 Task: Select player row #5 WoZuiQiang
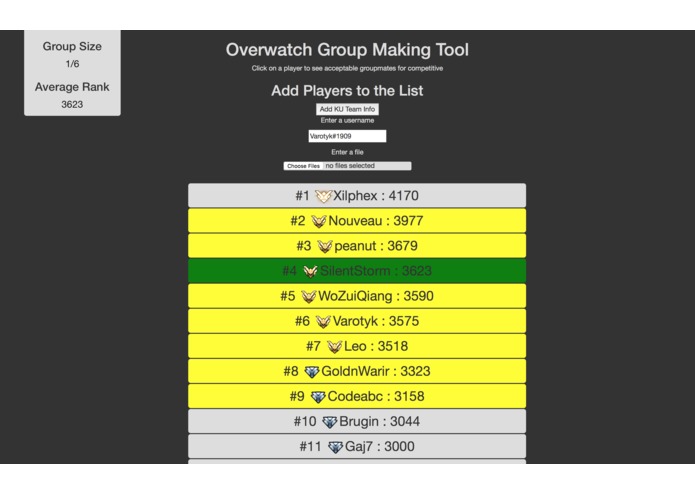(357, 296)
